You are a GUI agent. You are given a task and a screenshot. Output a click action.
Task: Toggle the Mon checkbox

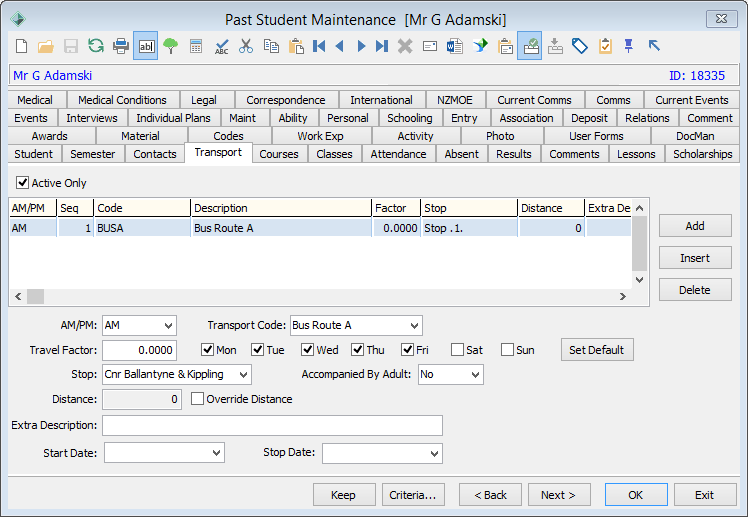pyautogui.click(x=207, y=350)
